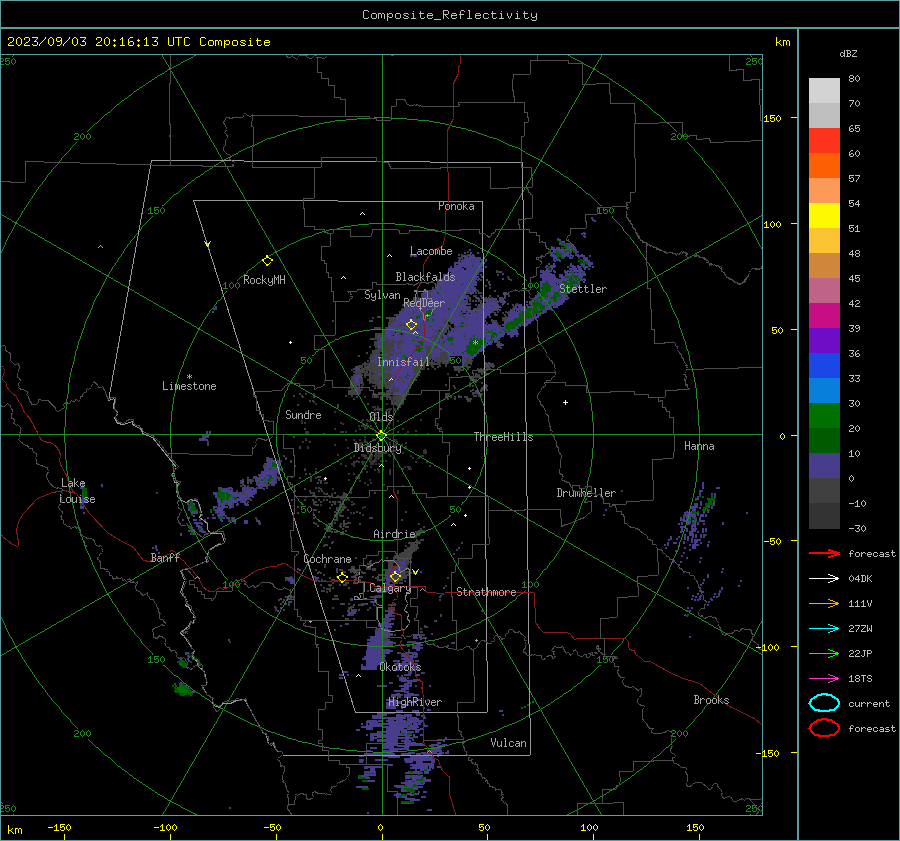The image size is (900, 841).
Task: Click the cyan 27ZW arrow icon
Action: click(x=824, y=628)
